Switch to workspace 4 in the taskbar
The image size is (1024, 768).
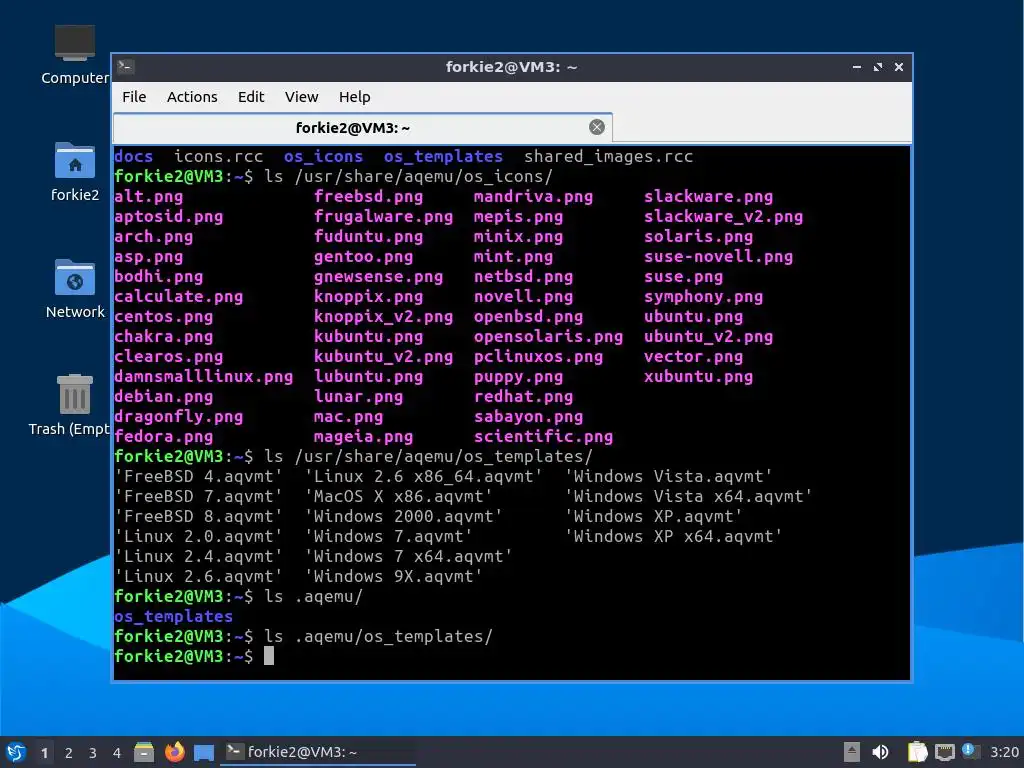tap(117, 753)
